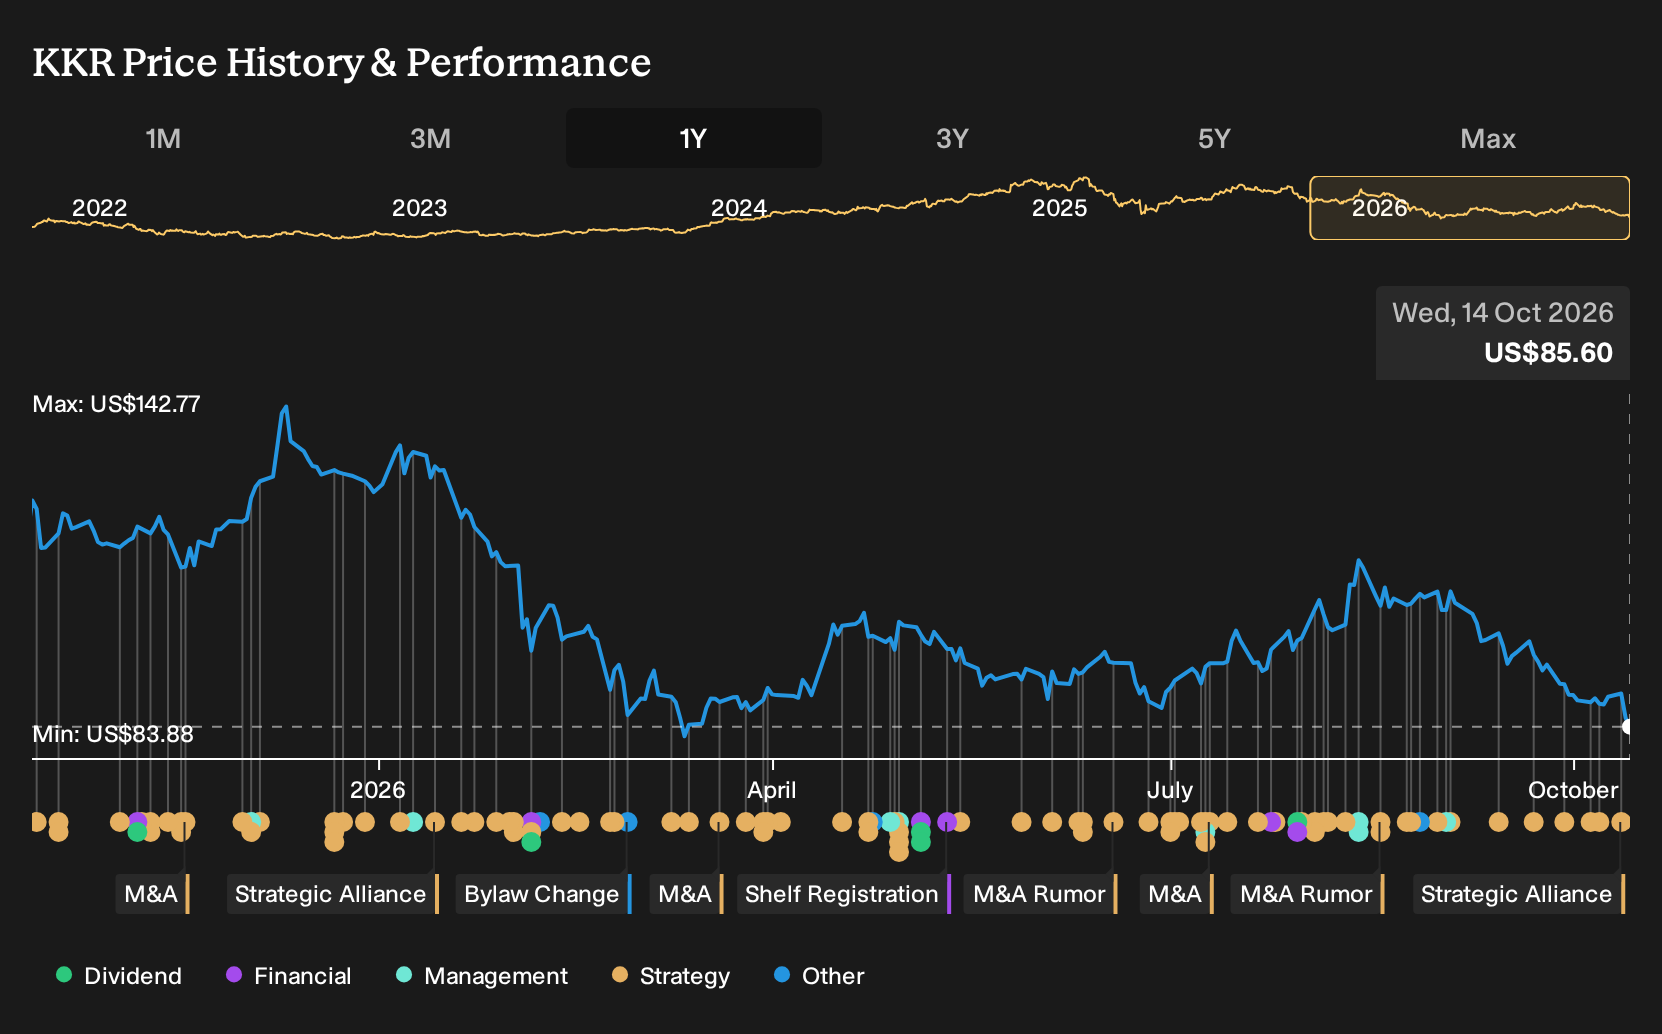Click the 'Max: US$142.77' label
1662x1034 pixels.
(116, 404)
